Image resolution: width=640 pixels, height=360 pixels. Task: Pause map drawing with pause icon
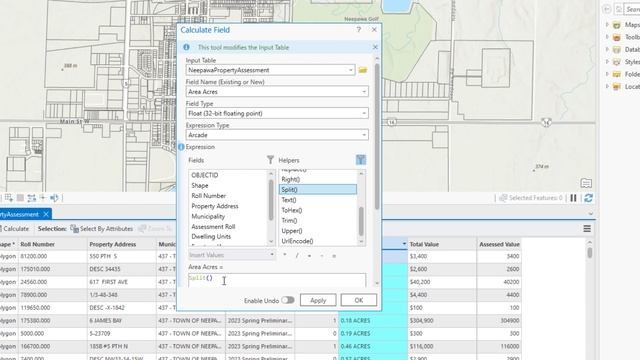point(573,198)
